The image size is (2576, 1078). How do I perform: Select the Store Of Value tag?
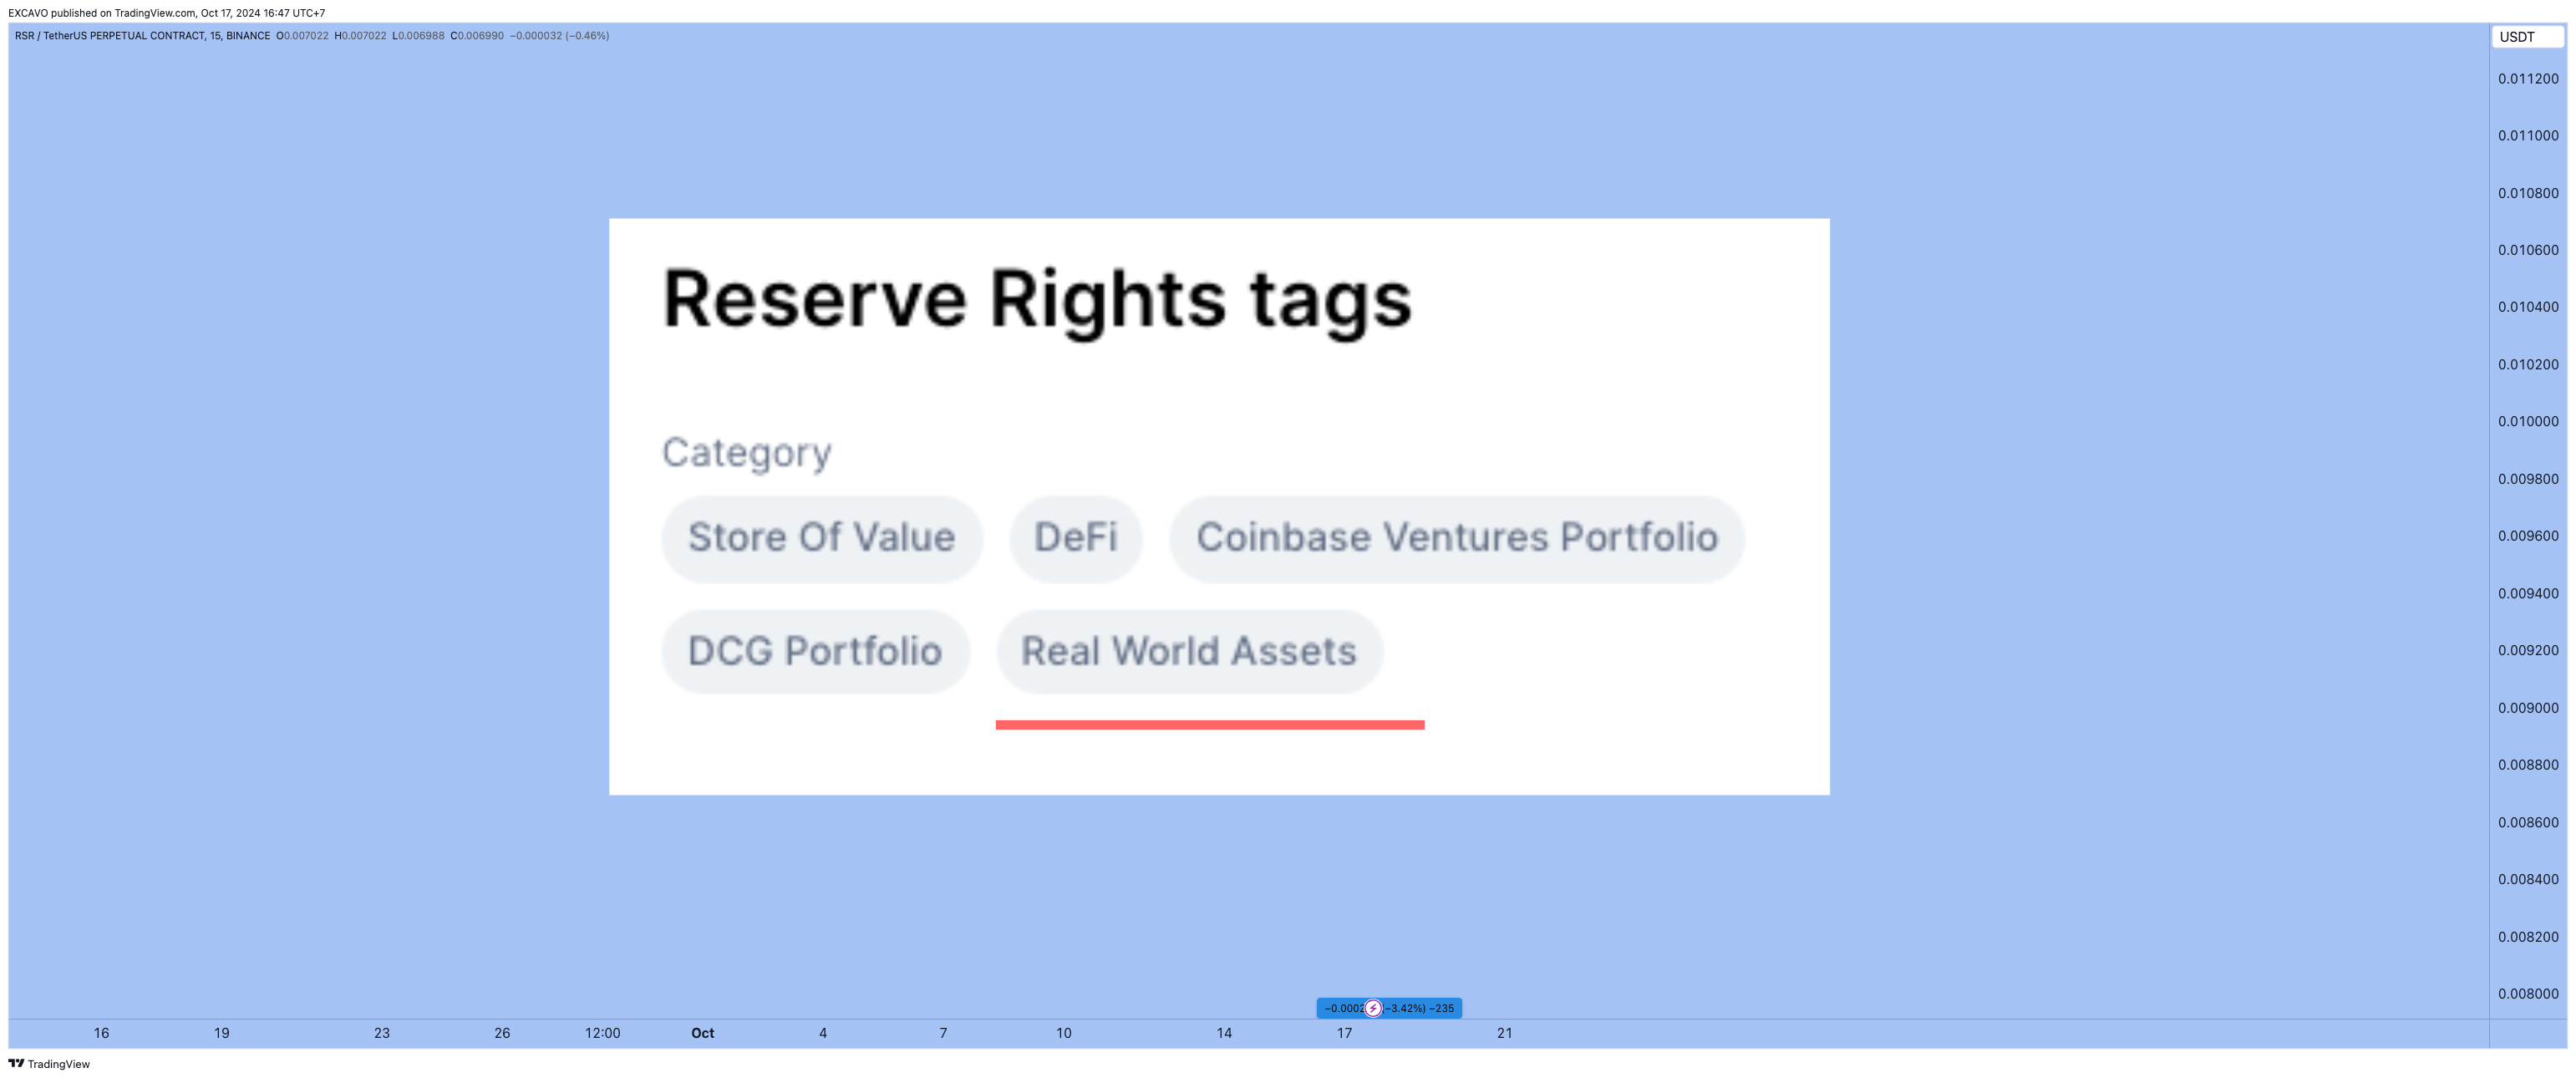click(x=822, y=538)
